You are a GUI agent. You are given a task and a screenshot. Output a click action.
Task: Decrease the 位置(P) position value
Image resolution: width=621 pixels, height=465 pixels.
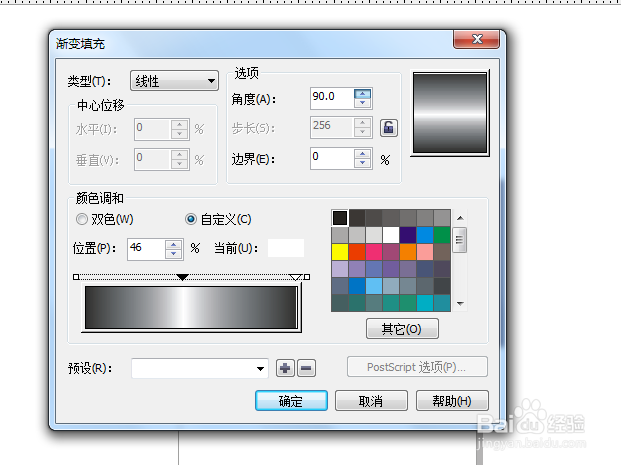pyautogui.click(x=173, y=254)
